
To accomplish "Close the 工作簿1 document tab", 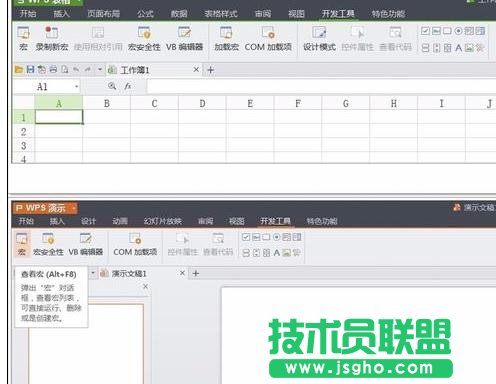I will click(196, 69).
